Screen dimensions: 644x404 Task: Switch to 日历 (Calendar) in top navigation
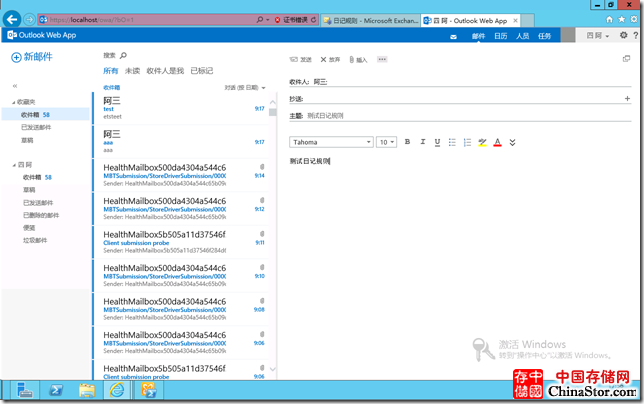click(501, 36)
